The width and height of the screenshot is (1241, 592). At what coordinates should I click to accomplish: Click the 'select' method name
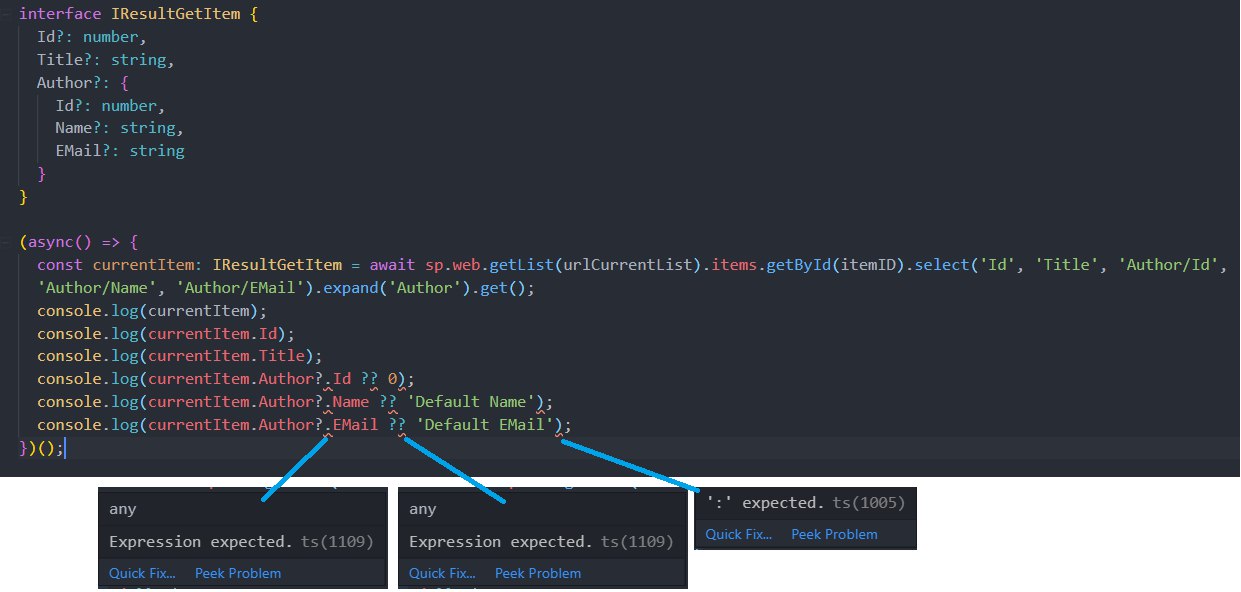click(942, 266)
